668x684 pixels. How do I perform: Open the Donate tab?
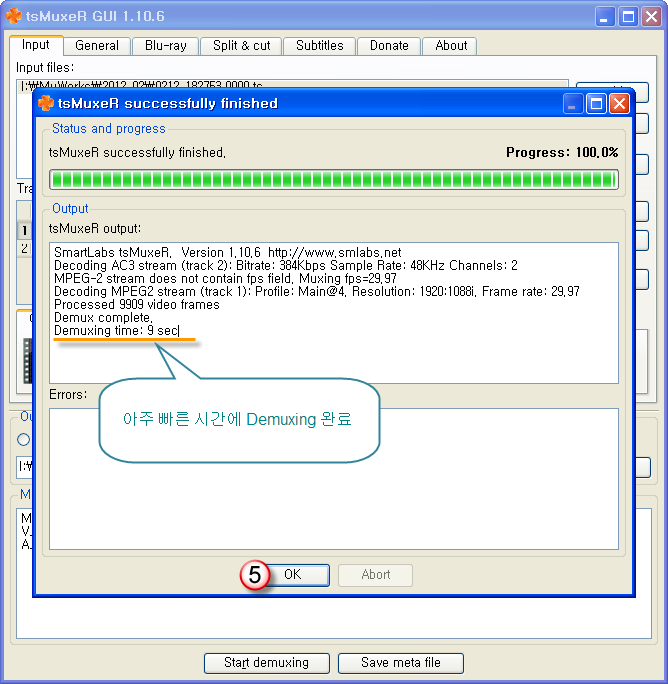tap(389, 46)
